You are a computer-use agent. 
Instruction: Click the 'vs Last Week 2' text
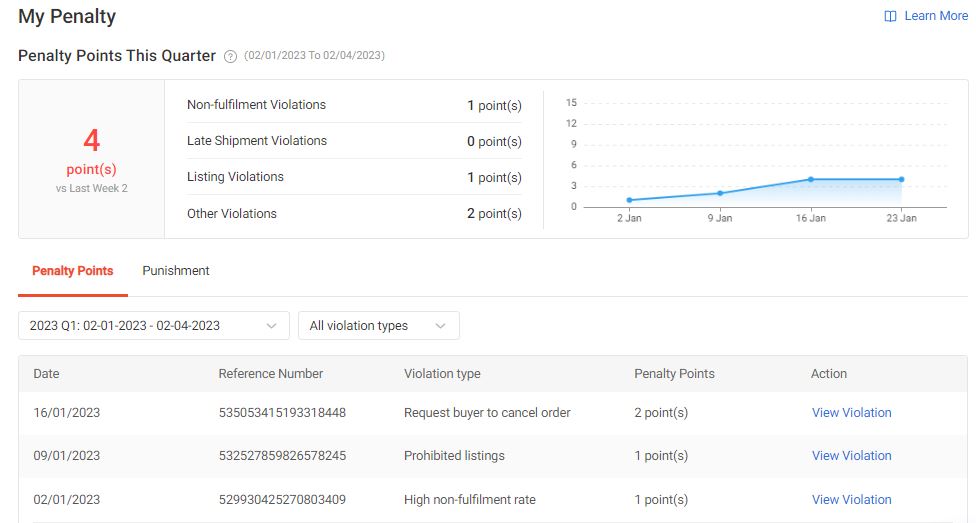coord(92,188)
